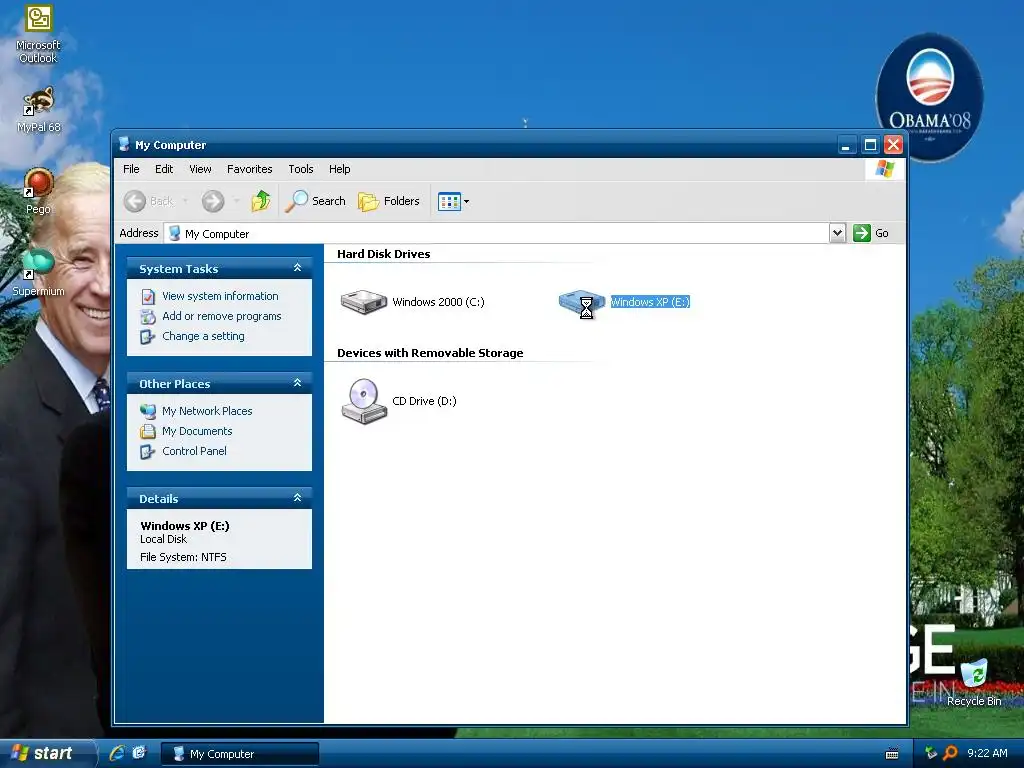Click the Windows 2000 (C:) label
This screenshot has width=1024, height=768.
click(x=438, y=302)
